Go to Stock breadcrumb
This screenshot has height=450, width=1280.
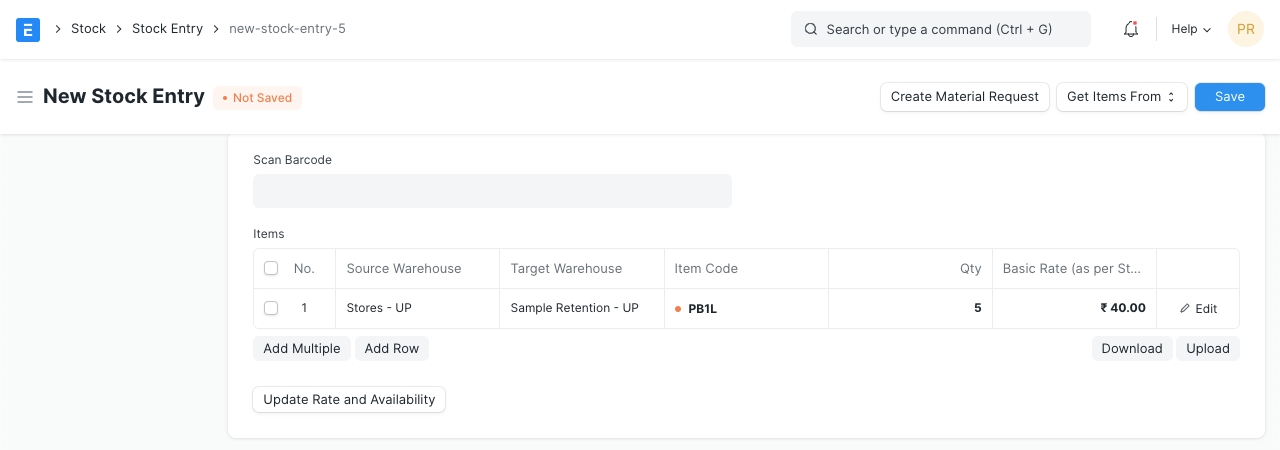click(88, 29)
